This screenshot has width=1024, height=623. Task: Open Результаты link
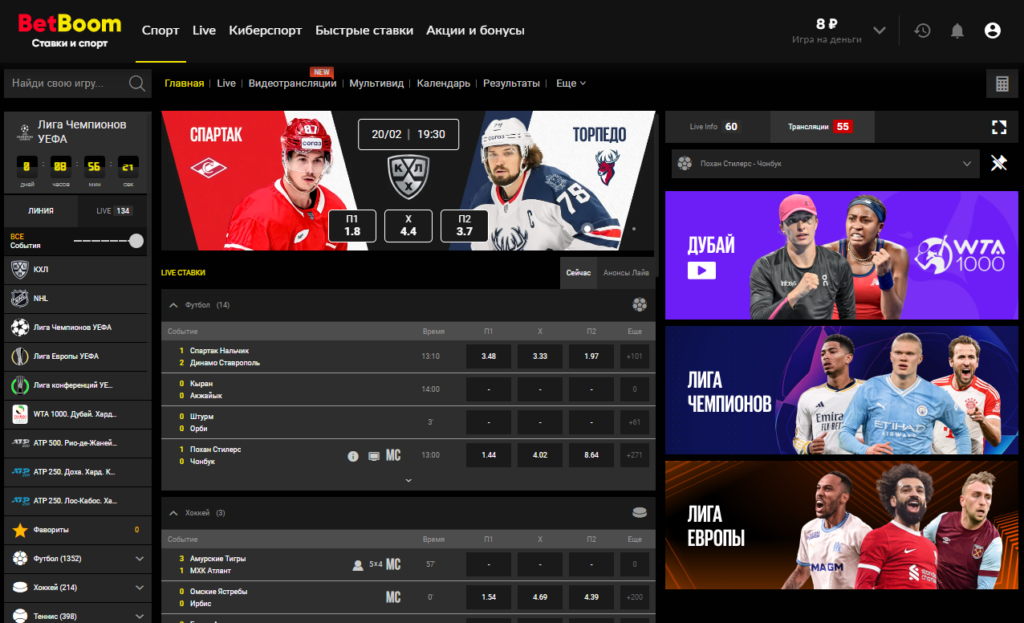coord(511,83)
